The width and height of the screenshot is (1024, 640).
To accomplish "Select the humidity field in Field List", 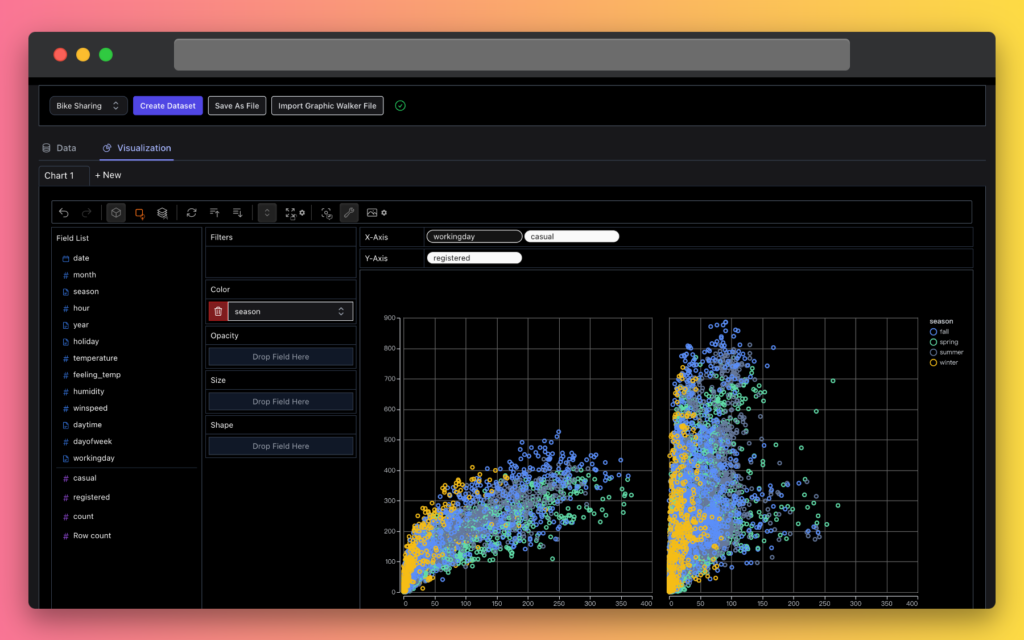I will [89, 392].
